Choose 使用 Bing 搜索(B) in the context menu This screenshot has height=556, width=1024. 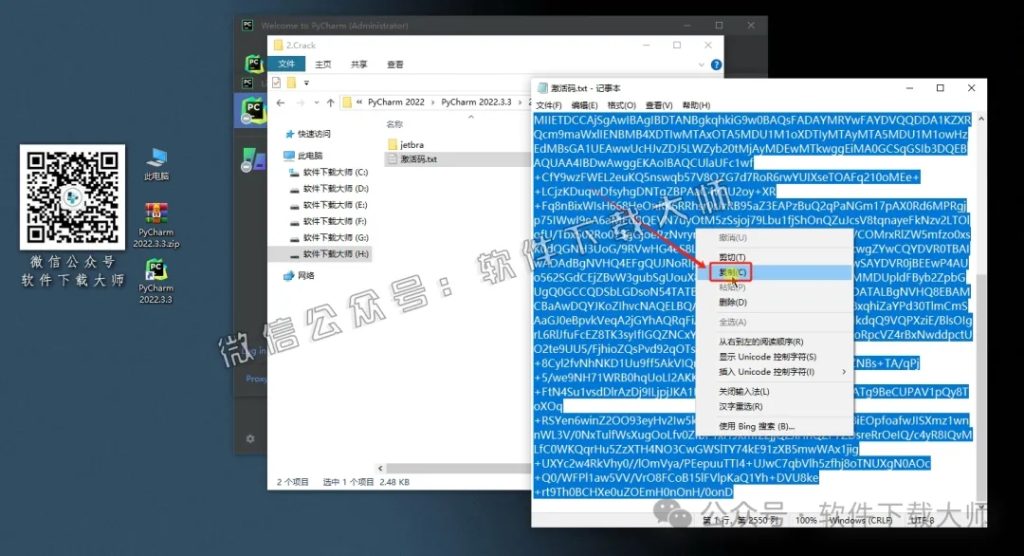tap(775, 426)
